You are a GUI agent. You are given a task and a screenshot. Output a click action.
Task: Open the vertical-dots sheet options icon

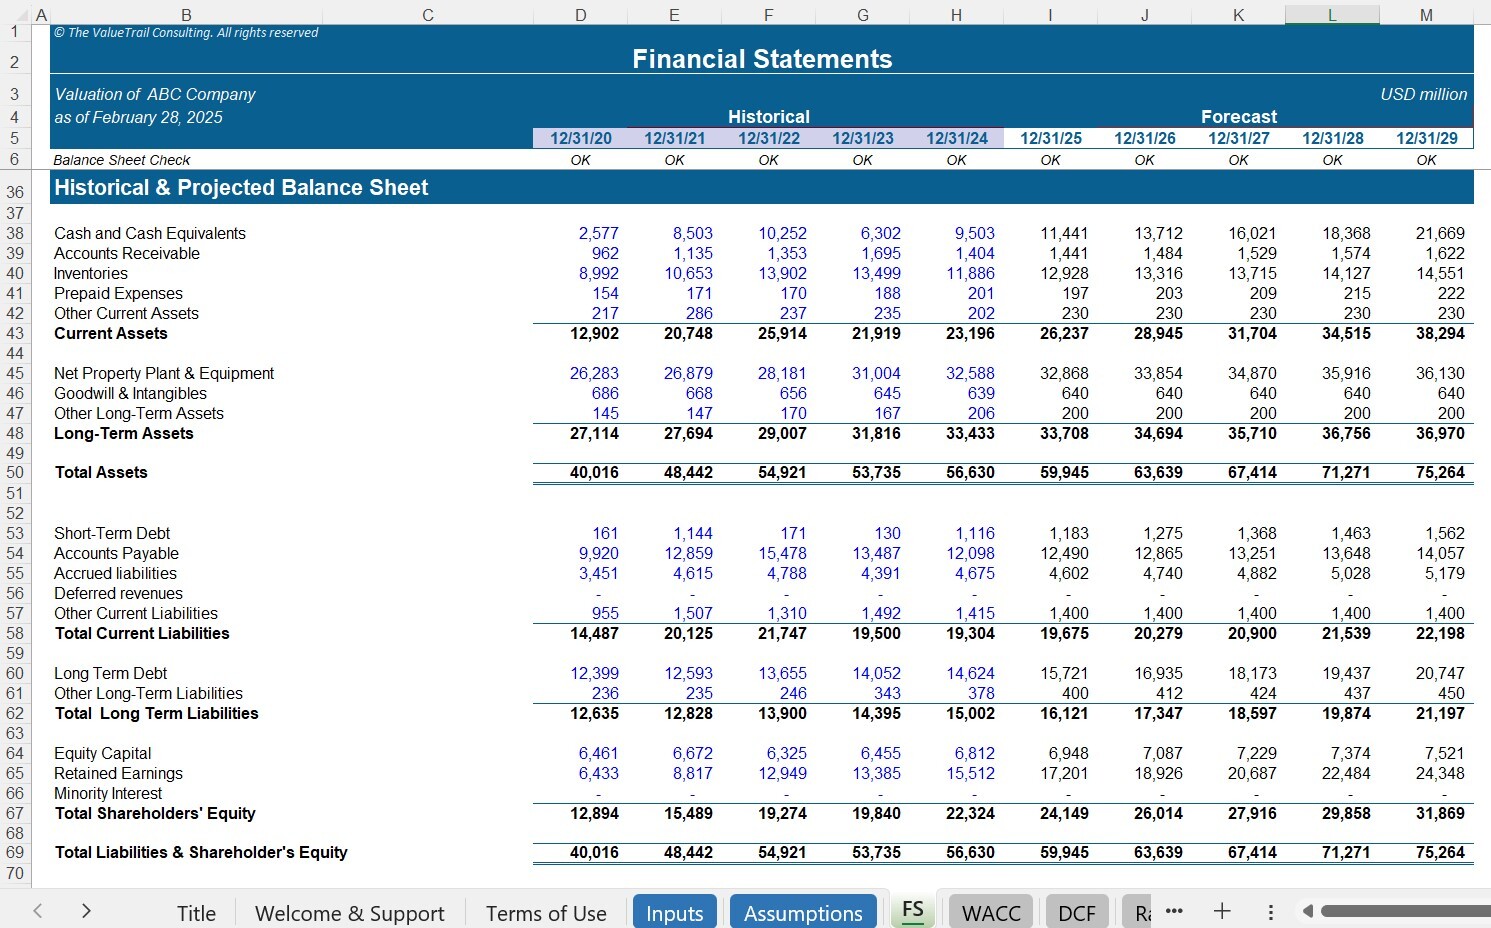coord(1270,911)
